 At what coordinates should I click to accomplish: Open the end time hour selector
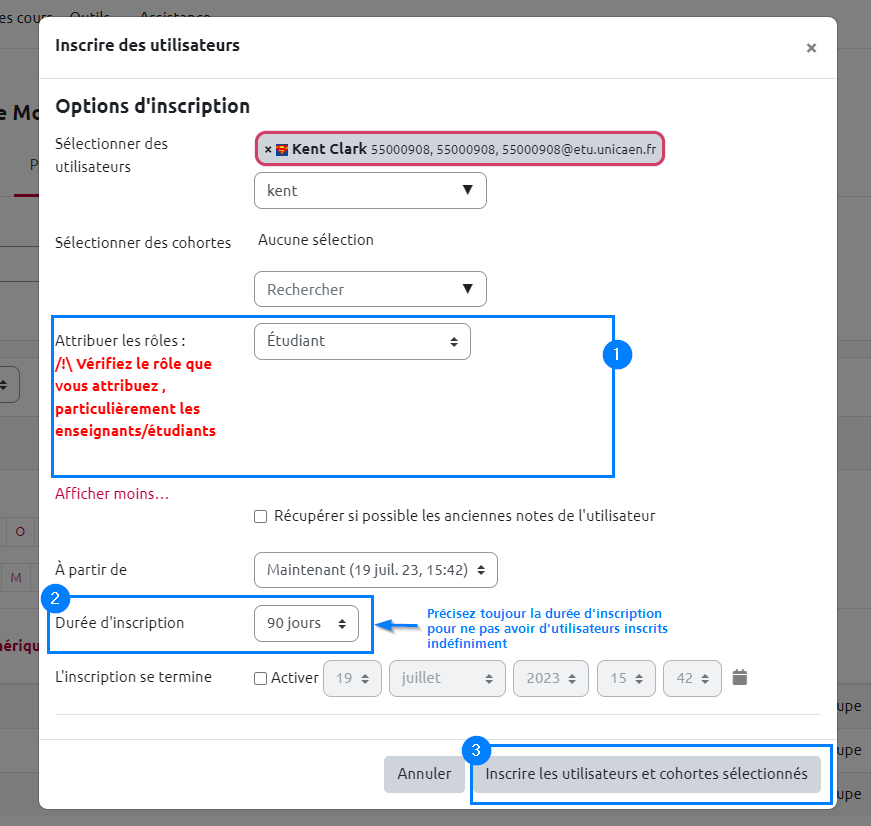click(626, 678)
